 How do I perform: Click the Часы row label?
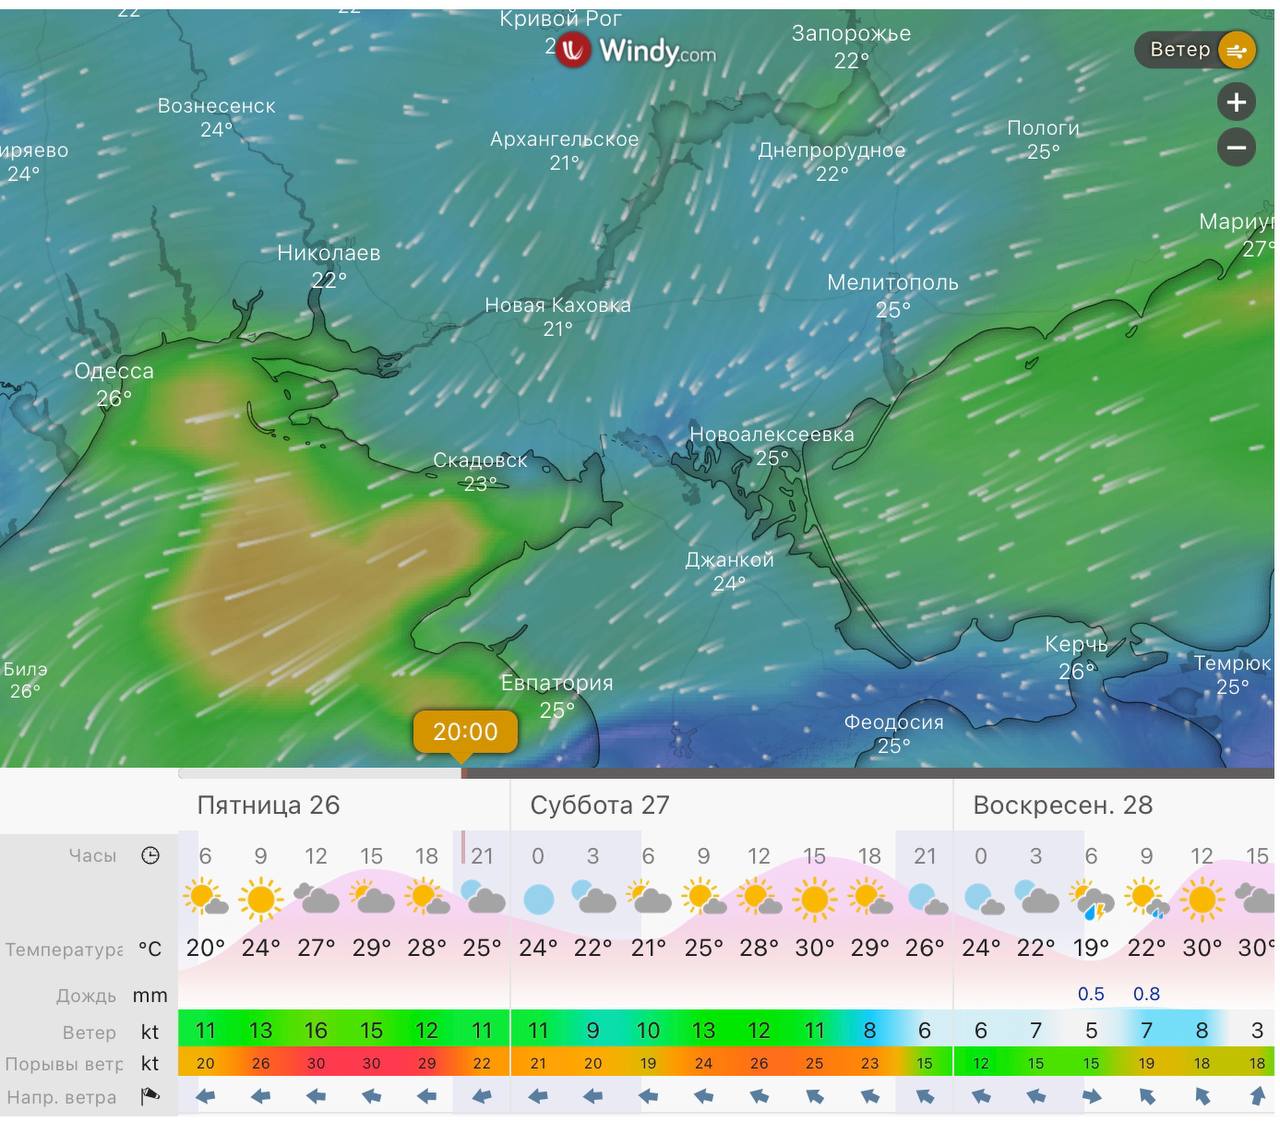pos(92,855)
